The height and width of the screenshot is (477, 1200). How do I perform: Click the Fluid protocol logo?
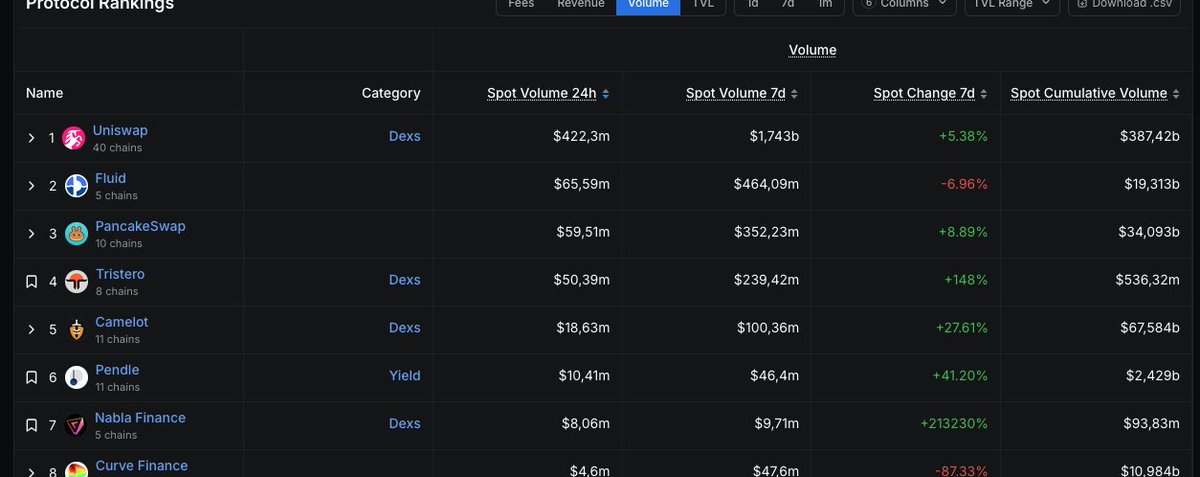tap(77, 186)
